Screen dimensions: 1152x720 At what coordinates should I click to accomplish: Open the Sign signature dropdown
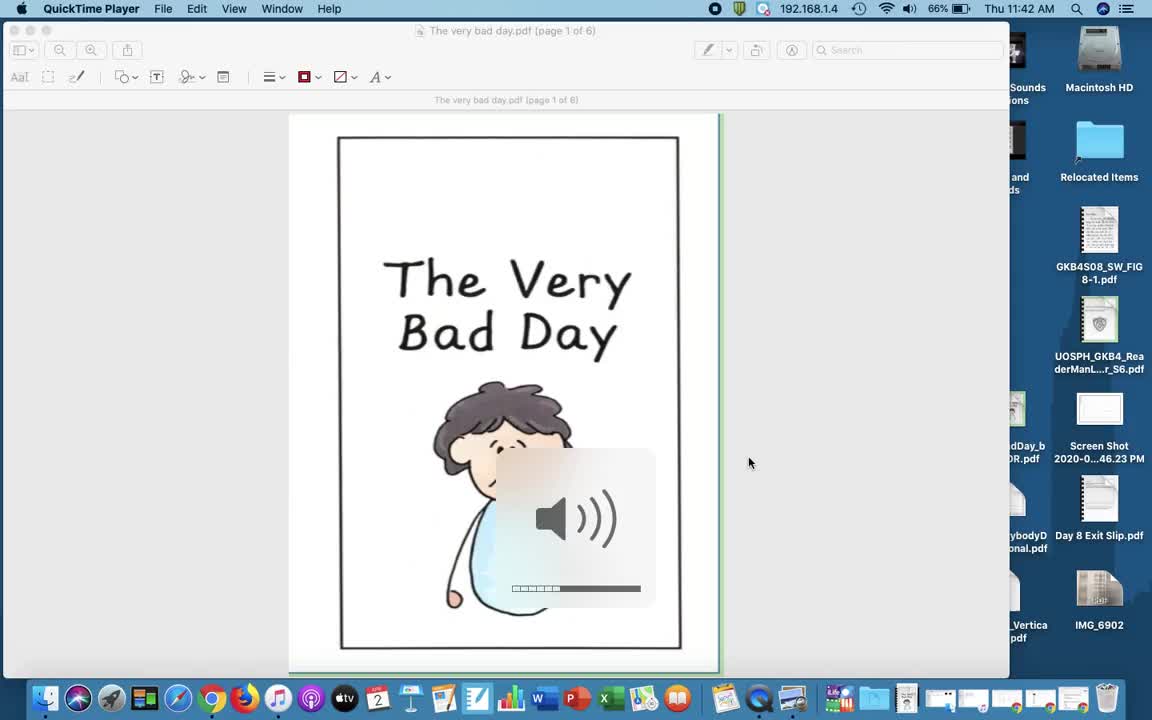(x=192, y=77)
